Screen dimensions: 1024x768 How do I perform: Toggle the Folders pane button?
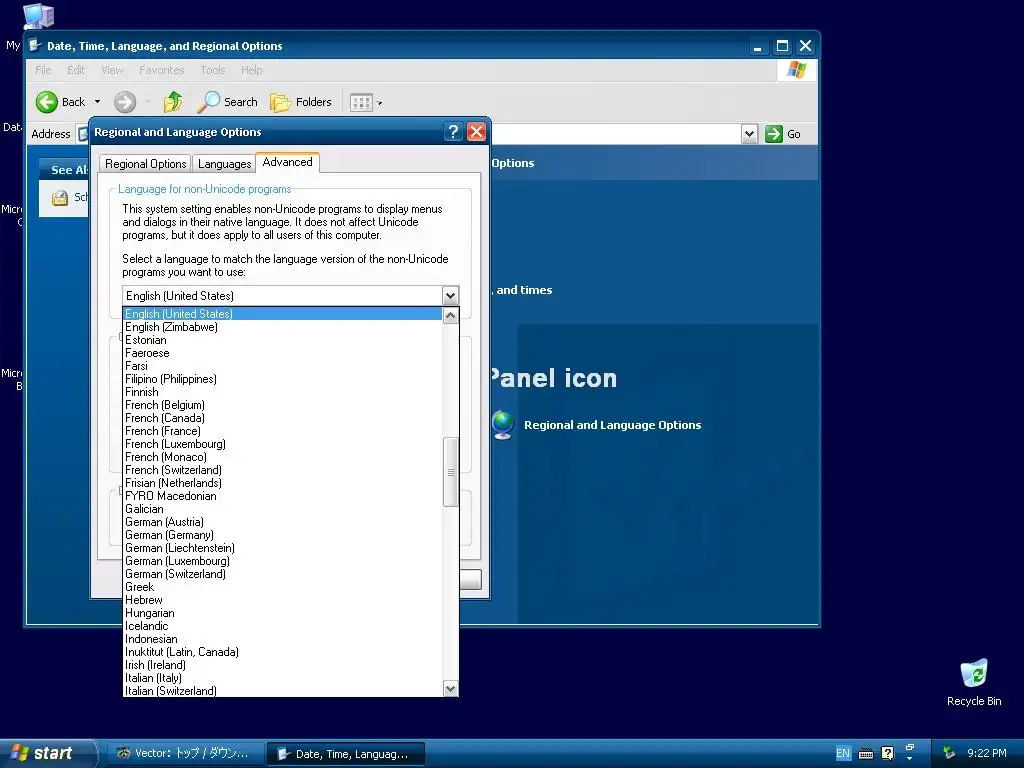point(300,102)
